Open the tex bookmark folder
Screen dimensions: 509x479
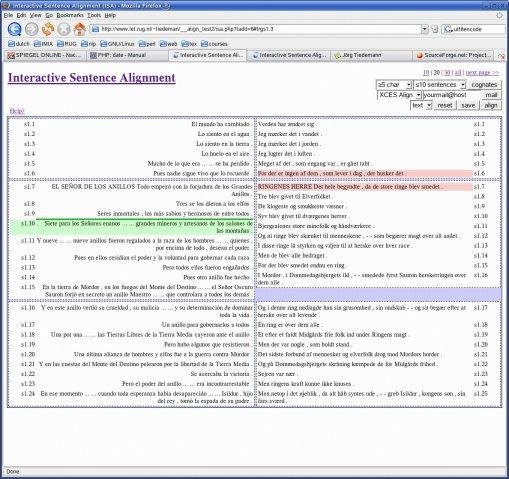pyautogui.click(x=189, y=44)
